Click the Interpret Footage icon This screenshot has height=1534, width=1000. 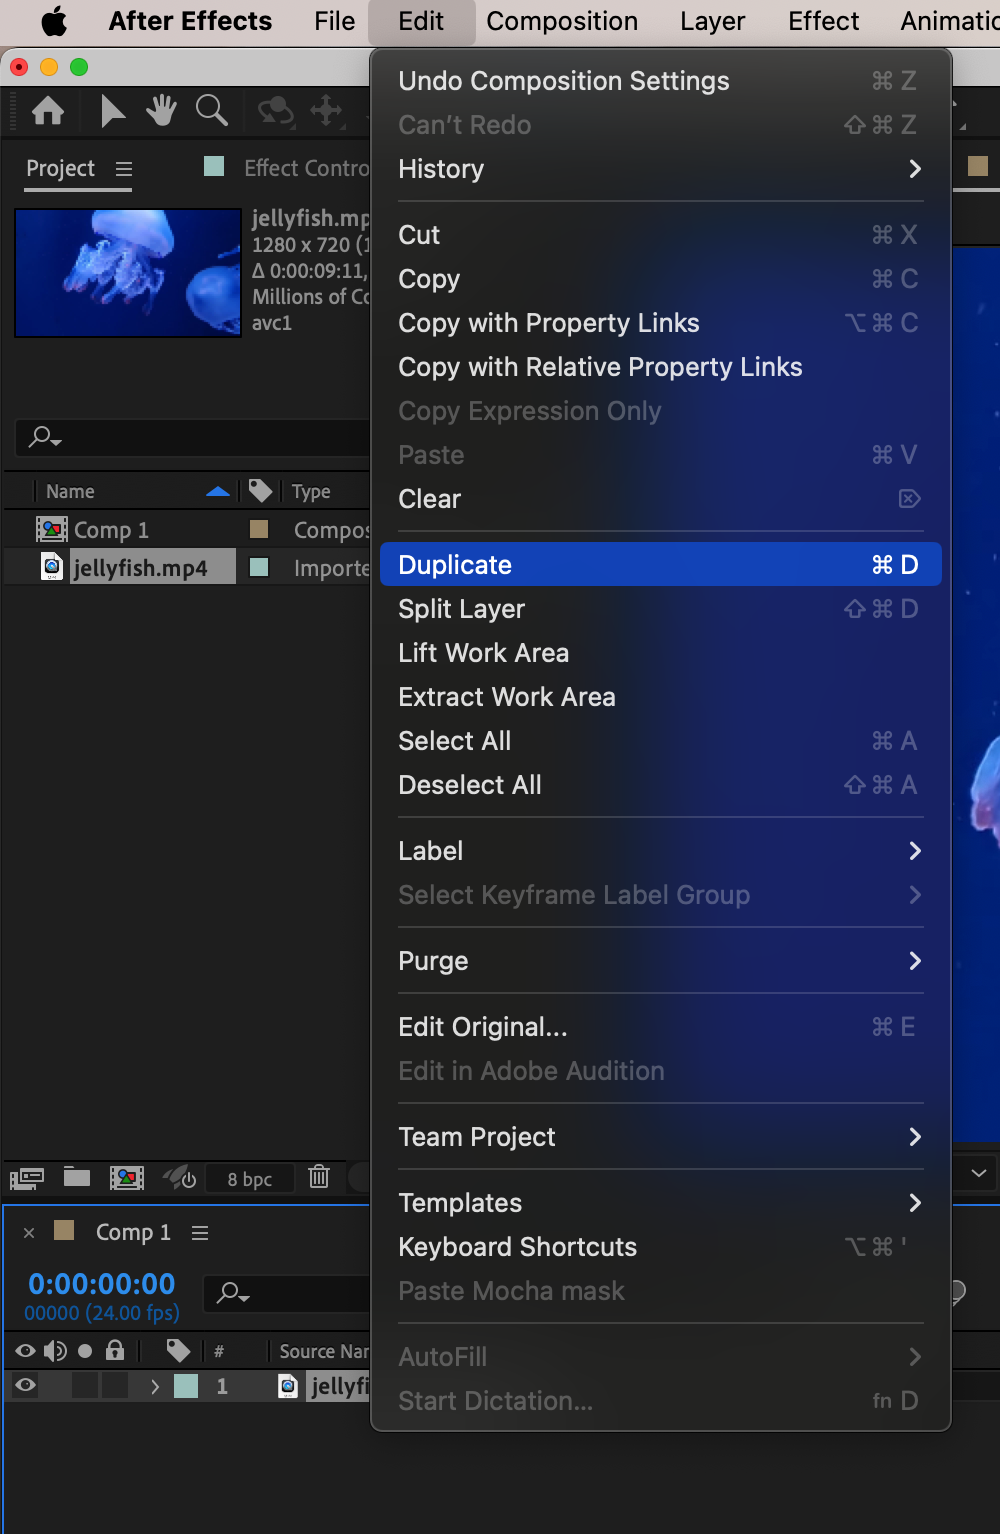(x=27, y=1178)
